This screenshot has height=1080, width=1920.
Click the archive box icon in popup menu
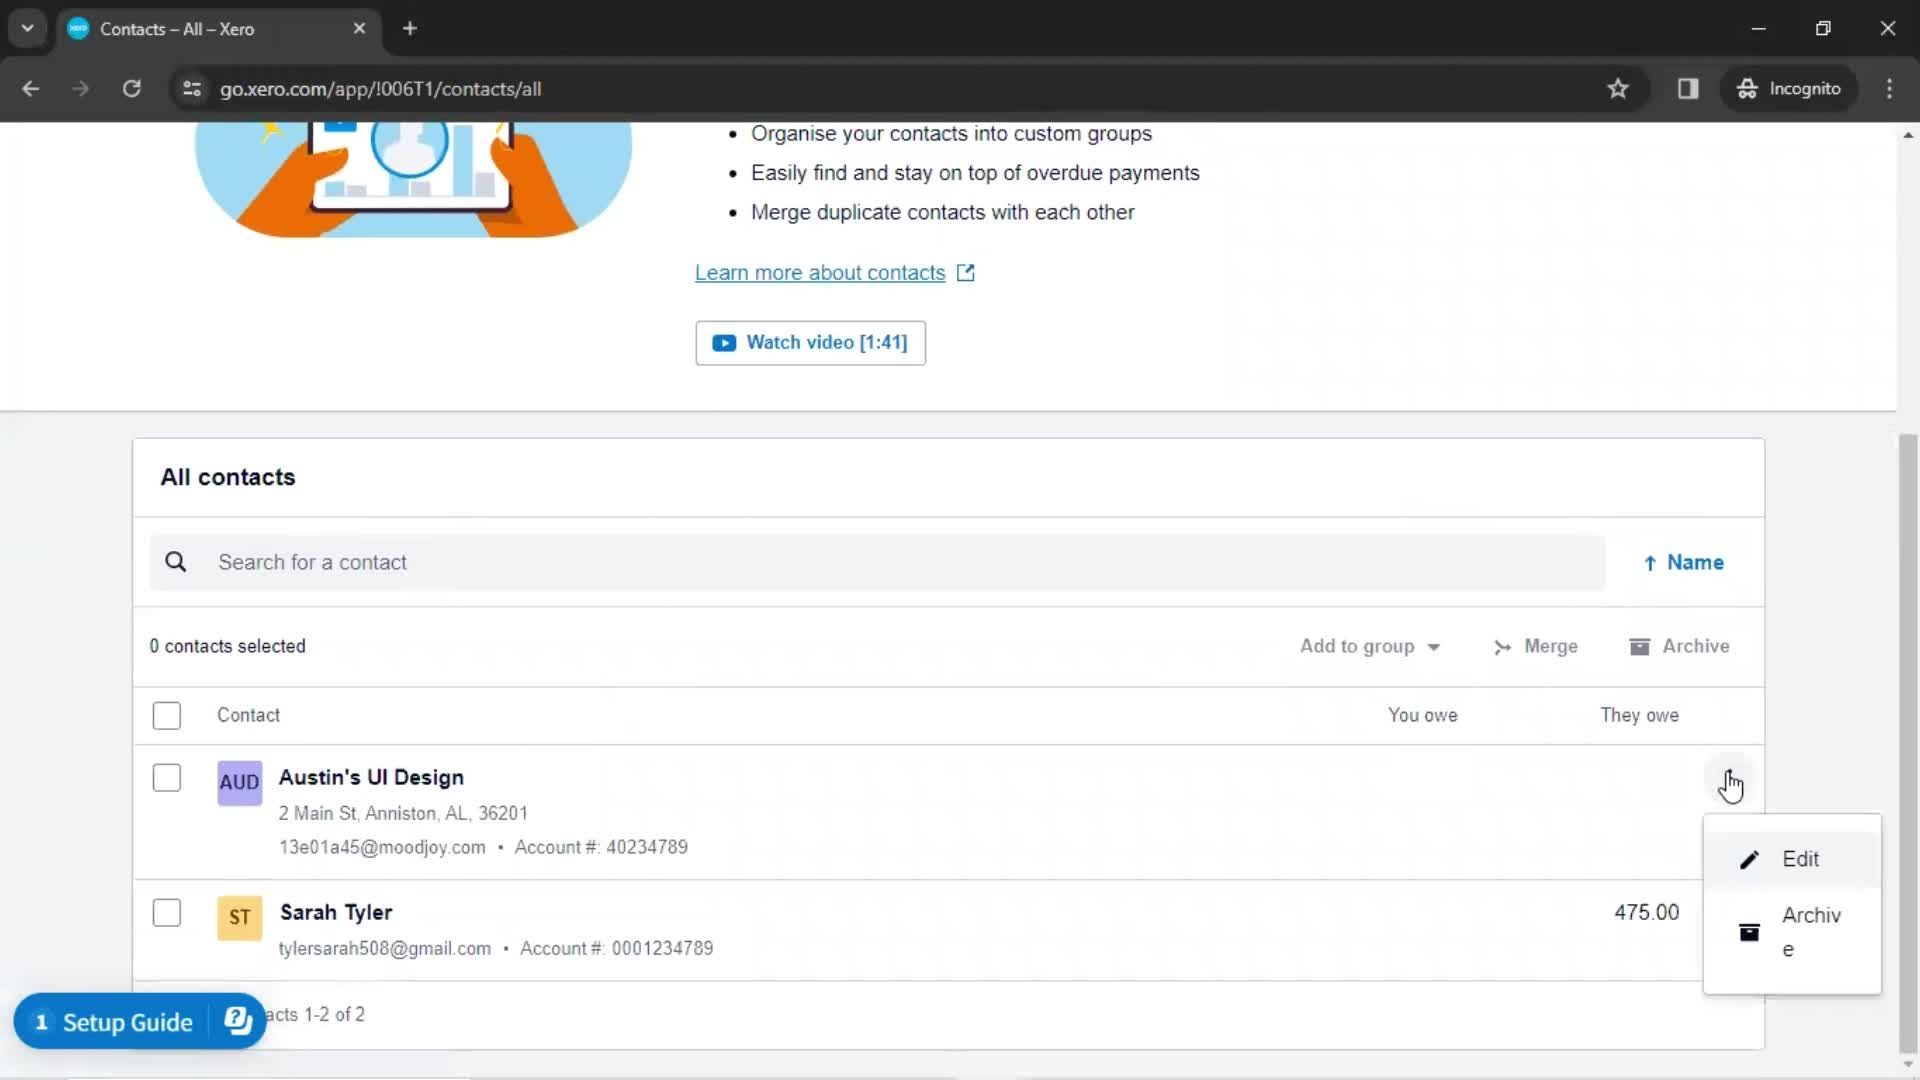(x=1749, y=933)
